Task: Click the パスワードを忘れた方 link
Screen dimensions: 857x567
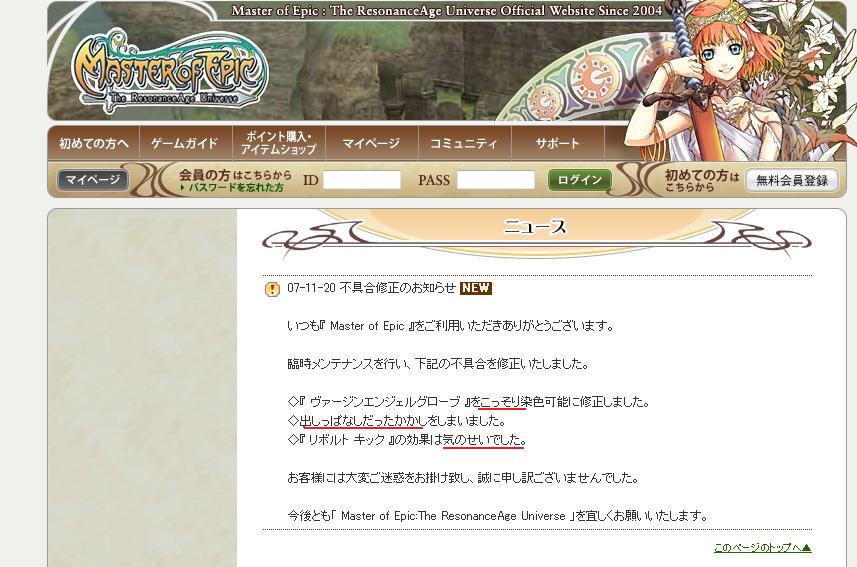Action: click(233, 188)
